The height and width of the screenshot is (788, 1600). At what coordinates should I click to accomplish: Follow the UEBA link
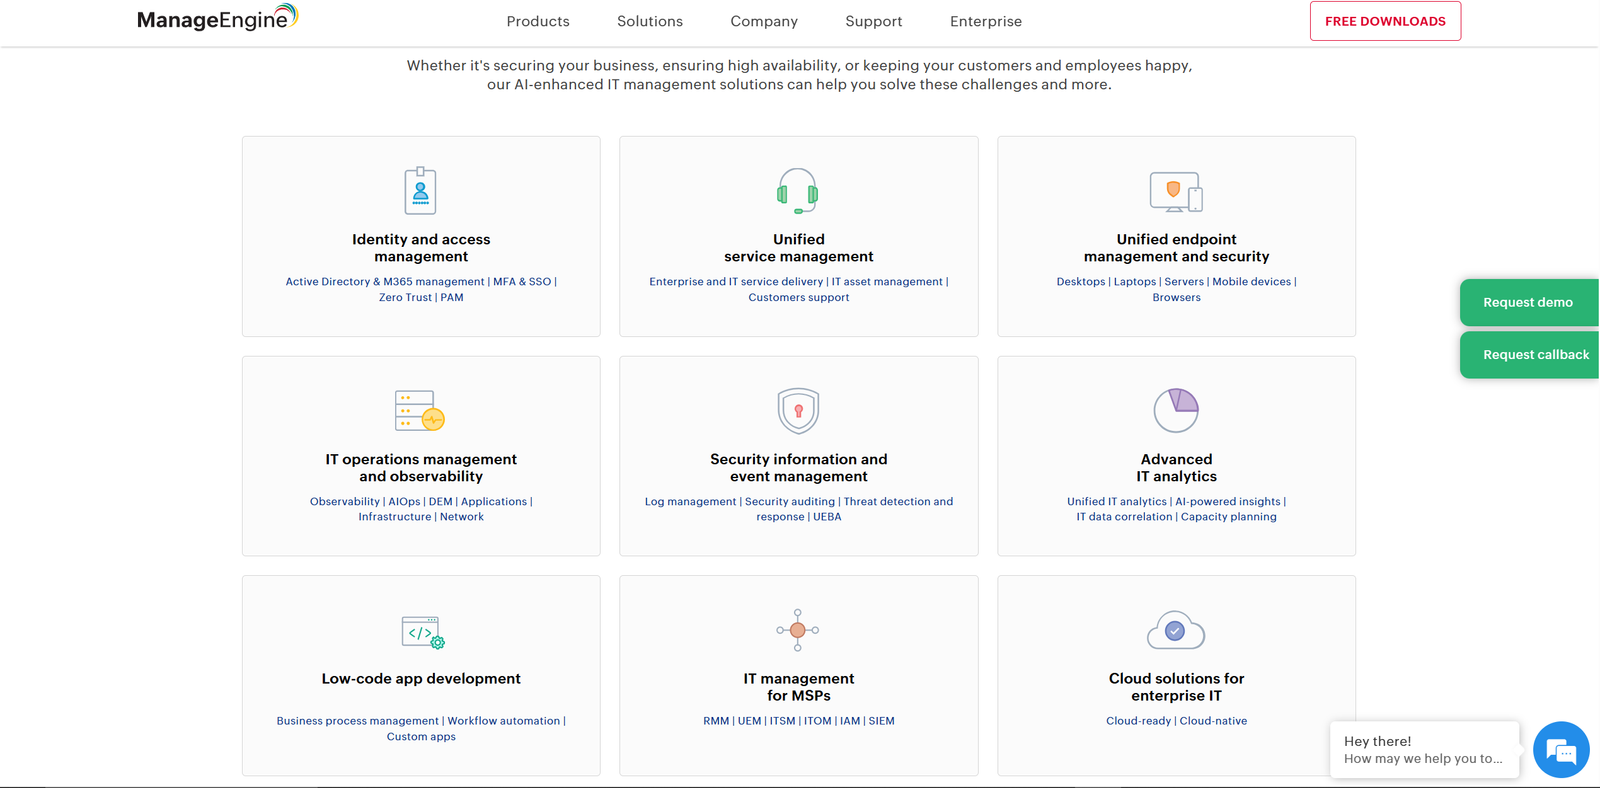pyautogui.click(x=827, y=517)
